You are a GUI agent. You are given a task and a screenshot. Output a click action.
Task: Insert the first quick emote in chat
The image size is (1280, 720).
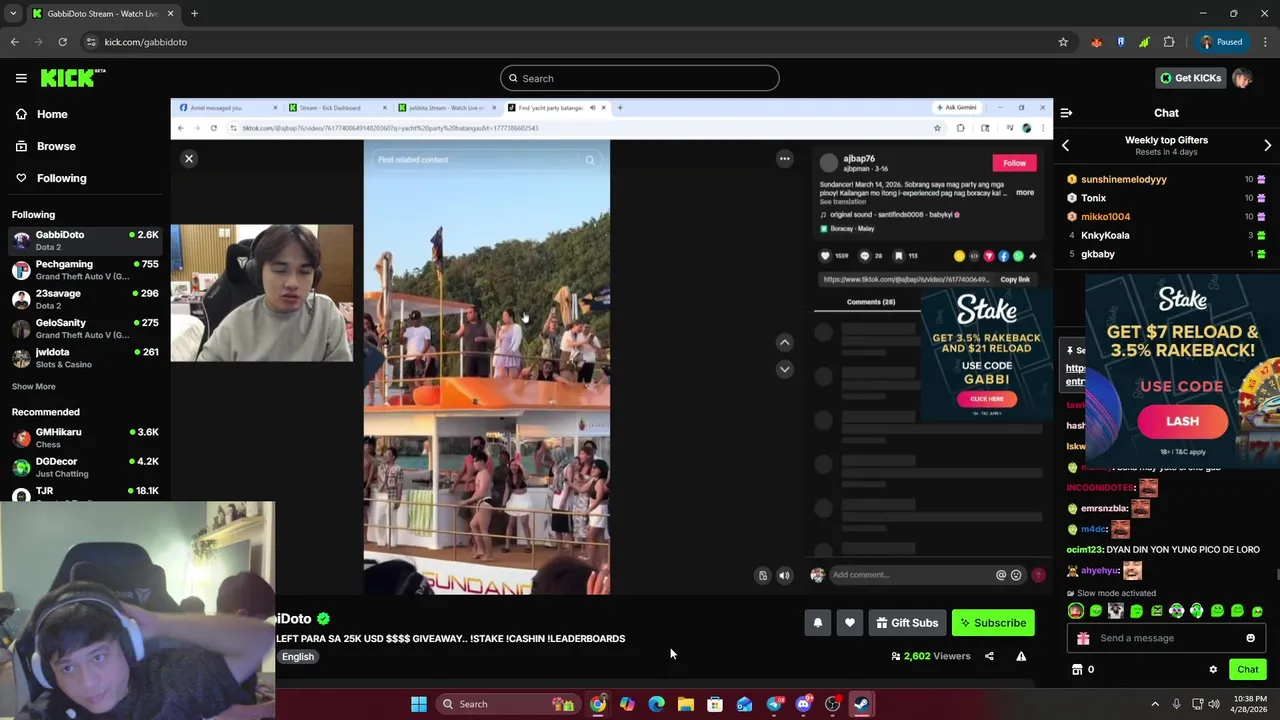click(1075, 611)
